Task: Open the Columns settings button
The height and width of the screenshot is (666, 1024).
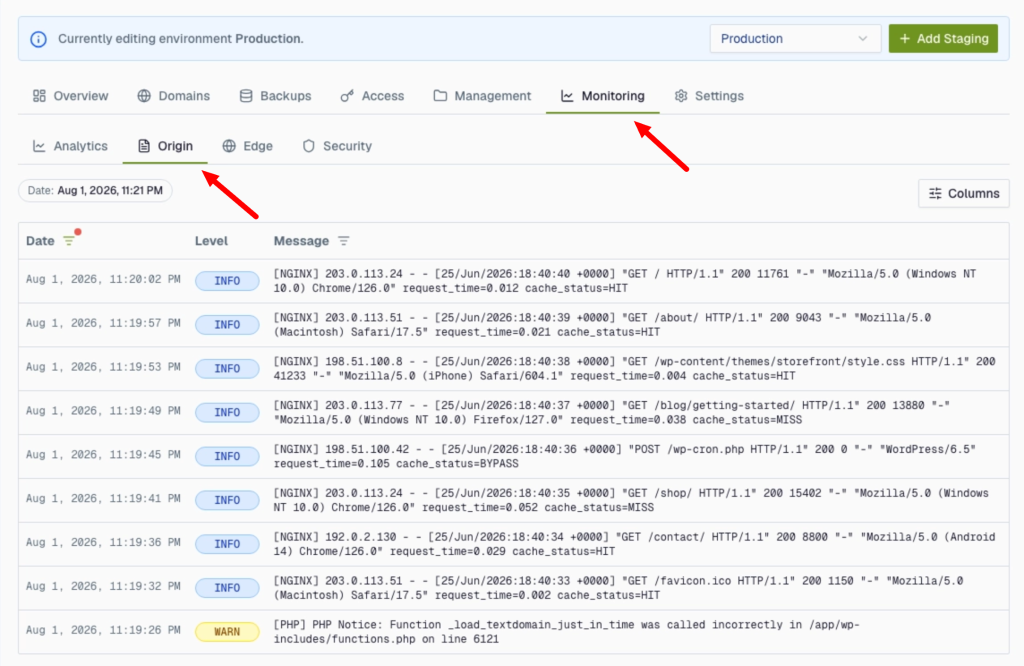Action: 964,193
